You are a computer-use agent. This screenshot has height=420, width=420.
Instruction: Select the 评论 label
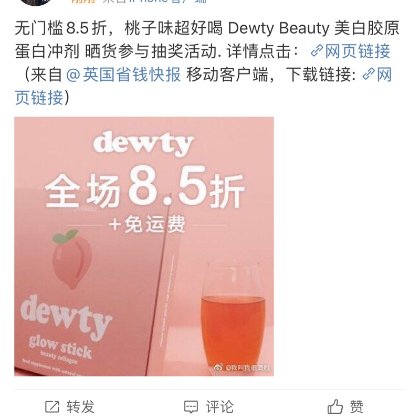tap(219, 407)
